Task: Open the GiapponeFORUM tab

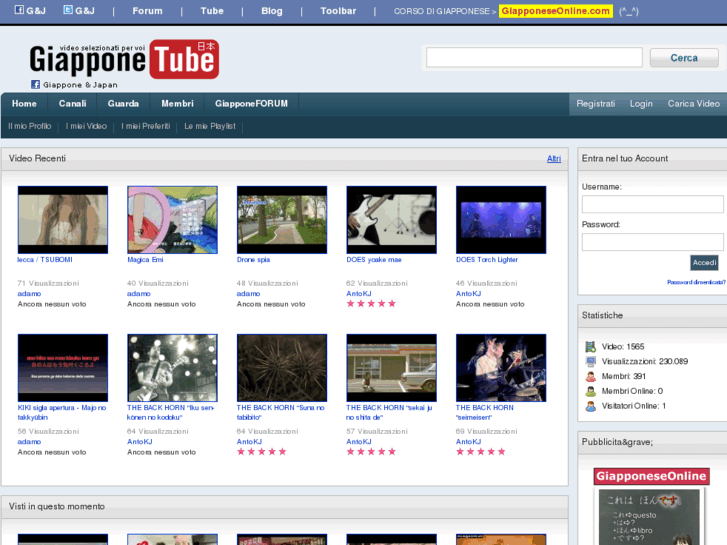Action: [251, 104]
